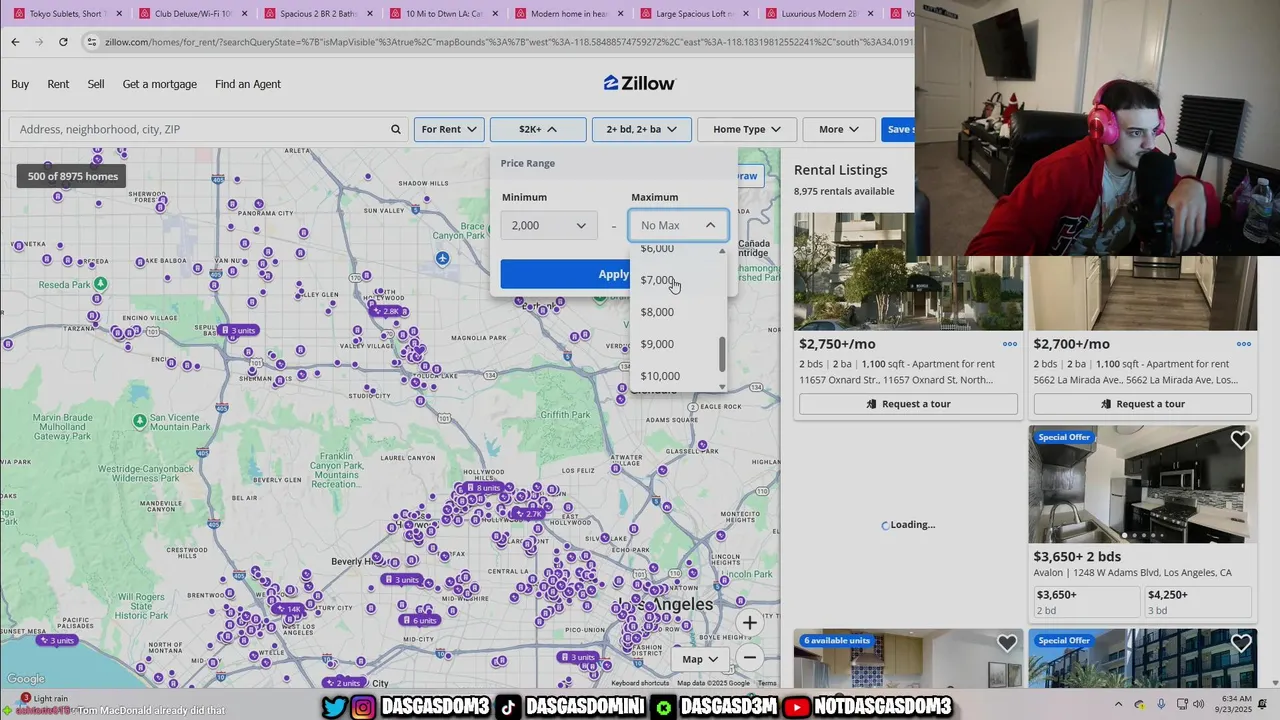Screen dimensions: 1280x720
Task: Open the Twitter icon in the stream overlay
Action: pyautogui.click(x=335, y=707)
